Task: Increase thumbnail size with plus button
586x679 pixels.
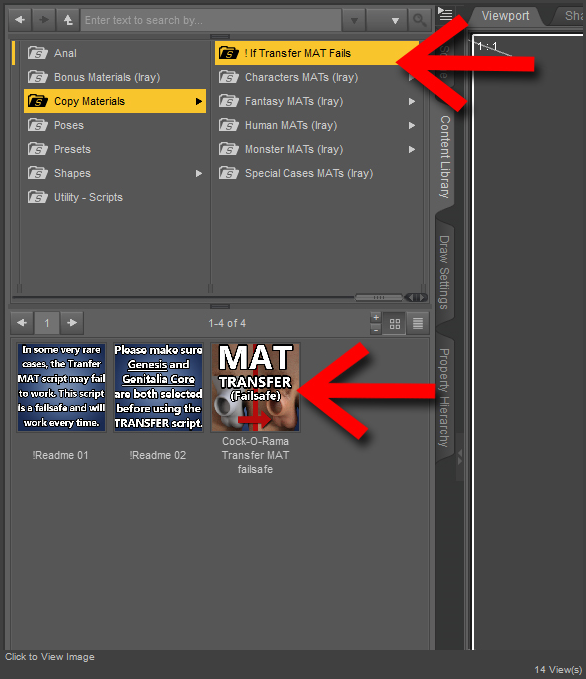Action: coord(376,317)
